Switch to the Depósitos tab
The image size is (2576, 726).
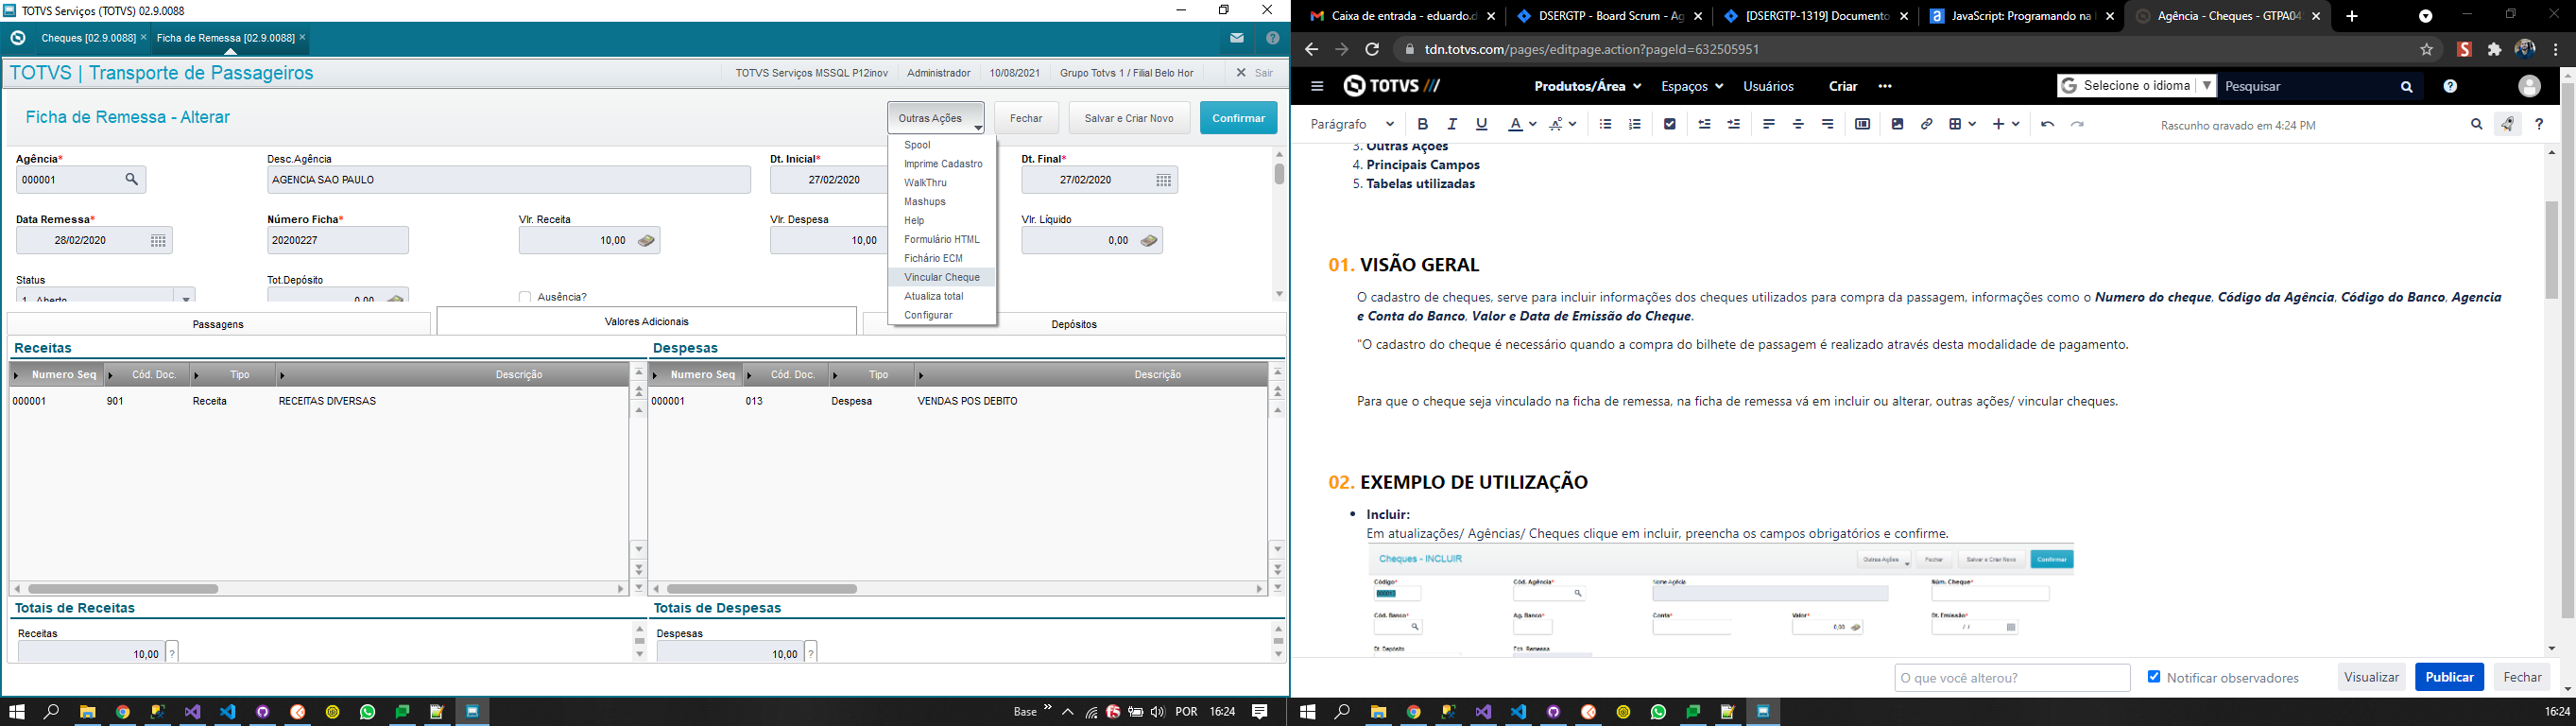pyautogui.click(x=1074, y=324)
